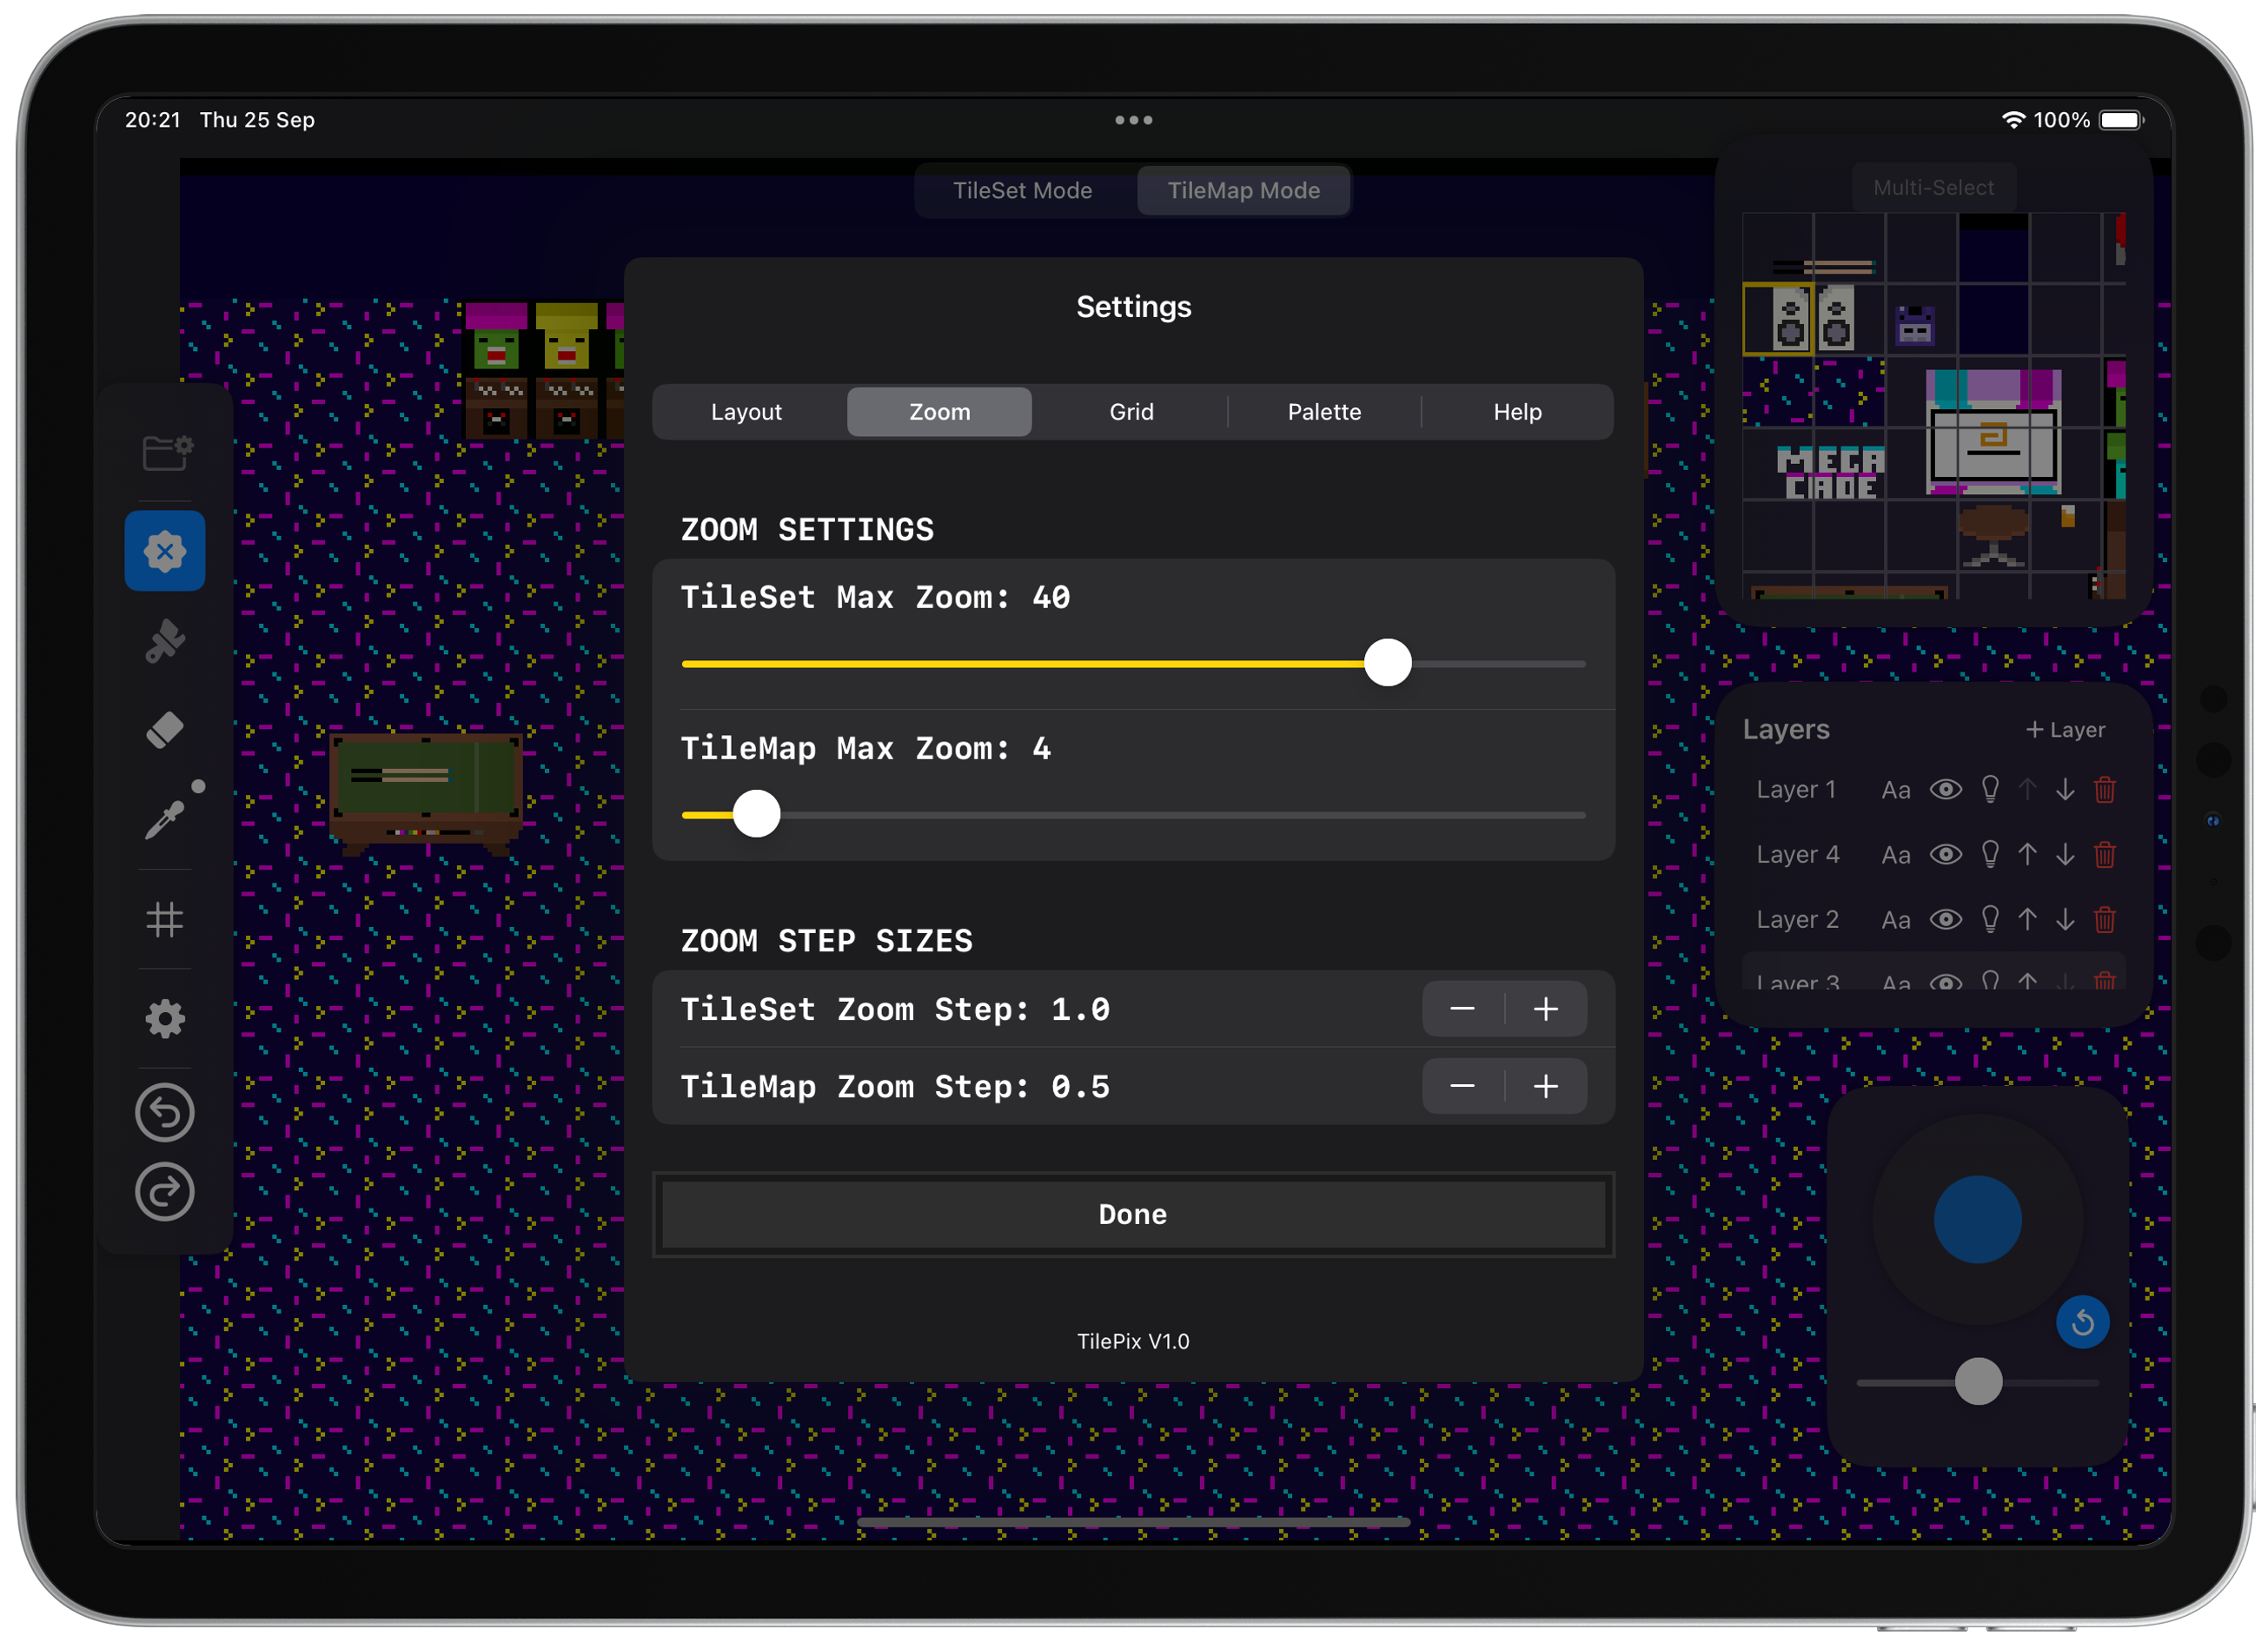This screenshot has height=1642, width=2268.
Task: Click the TileMap Max Zoom slider handle
Action: point(756,814)
